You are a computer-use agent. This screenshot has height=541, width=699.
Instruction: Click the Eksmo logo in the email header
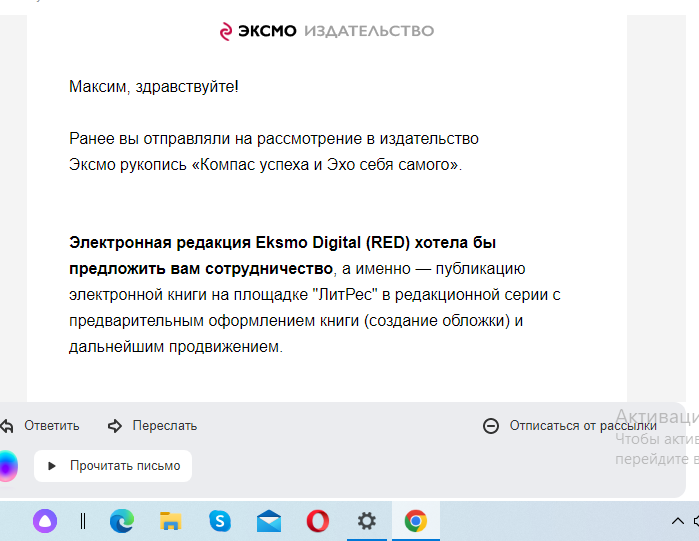258,31
